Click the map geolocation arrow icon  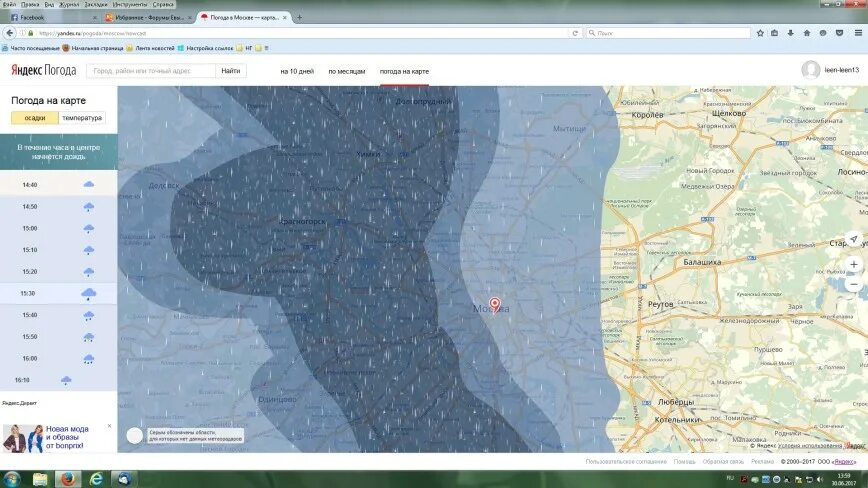tap(854, 239)
